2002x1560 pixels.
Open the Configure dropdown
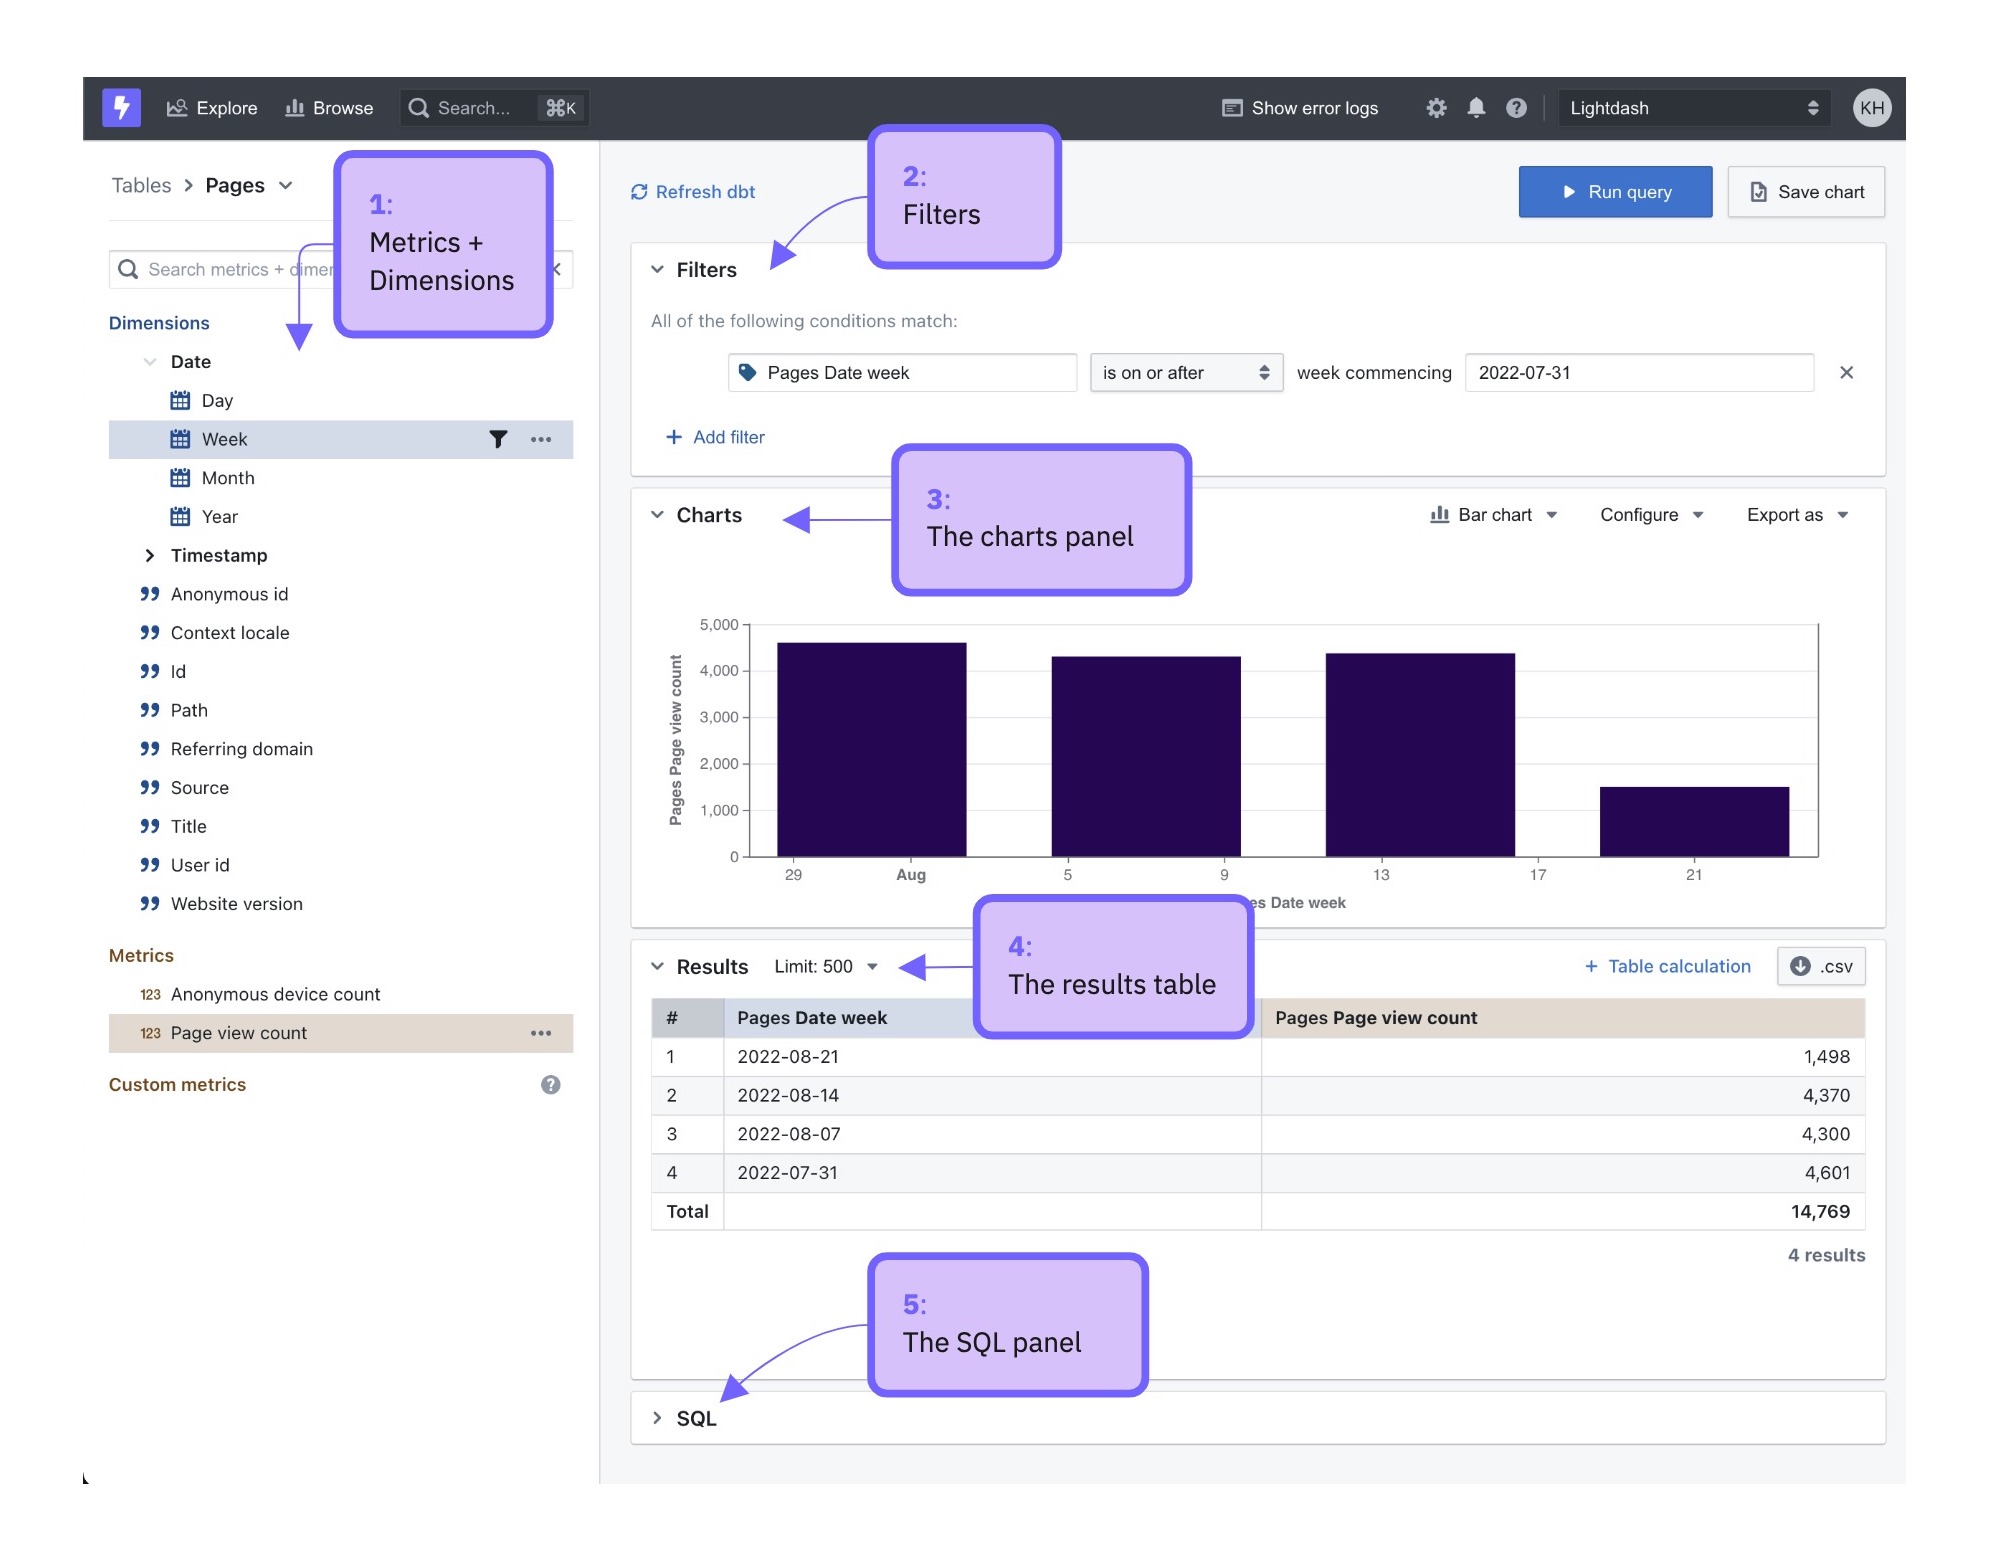1651,515
